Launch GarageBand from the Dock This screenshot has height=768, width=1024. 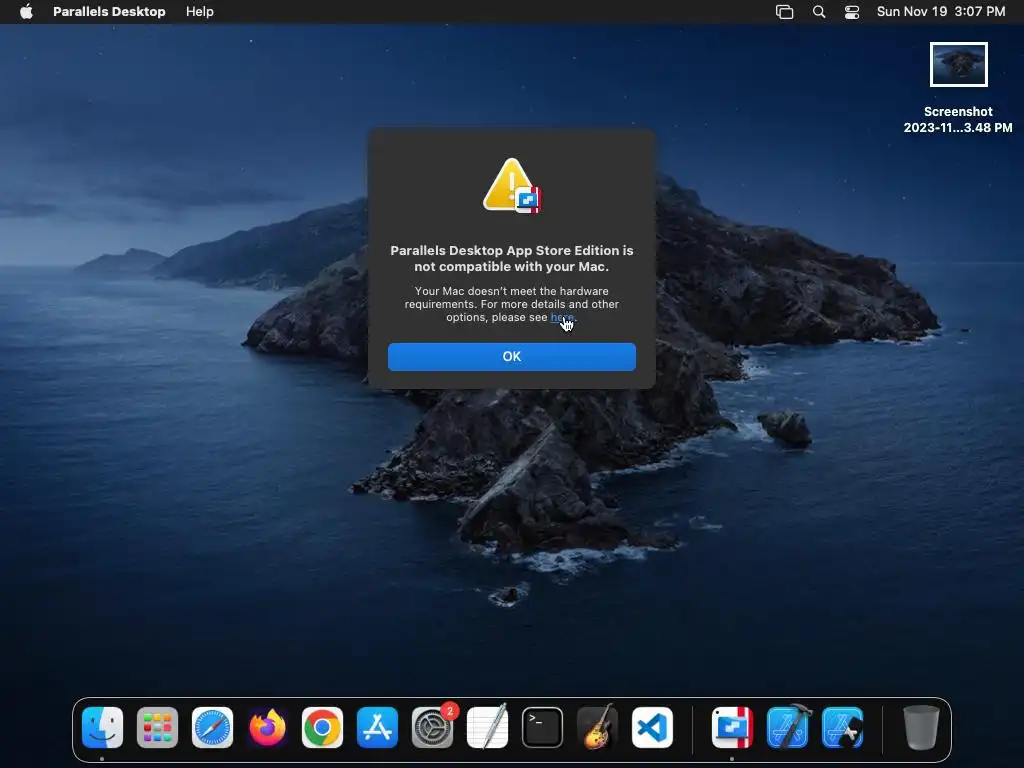point(597,727)
